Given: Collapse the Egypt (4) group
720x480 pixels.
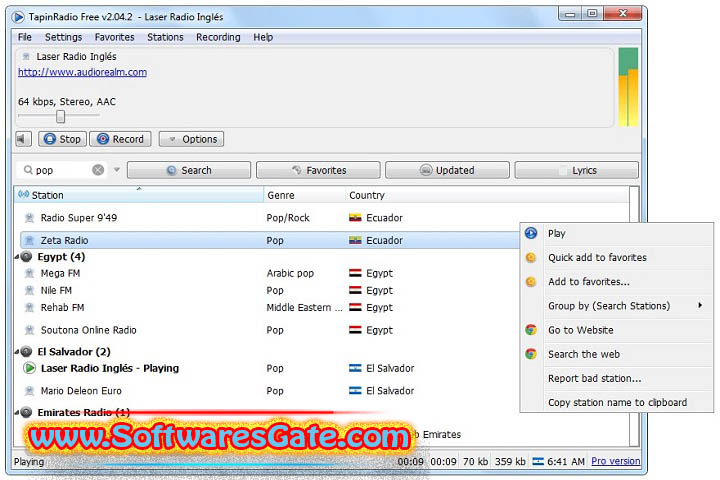Looking at the screenshot, I should (x=17, y=257).
